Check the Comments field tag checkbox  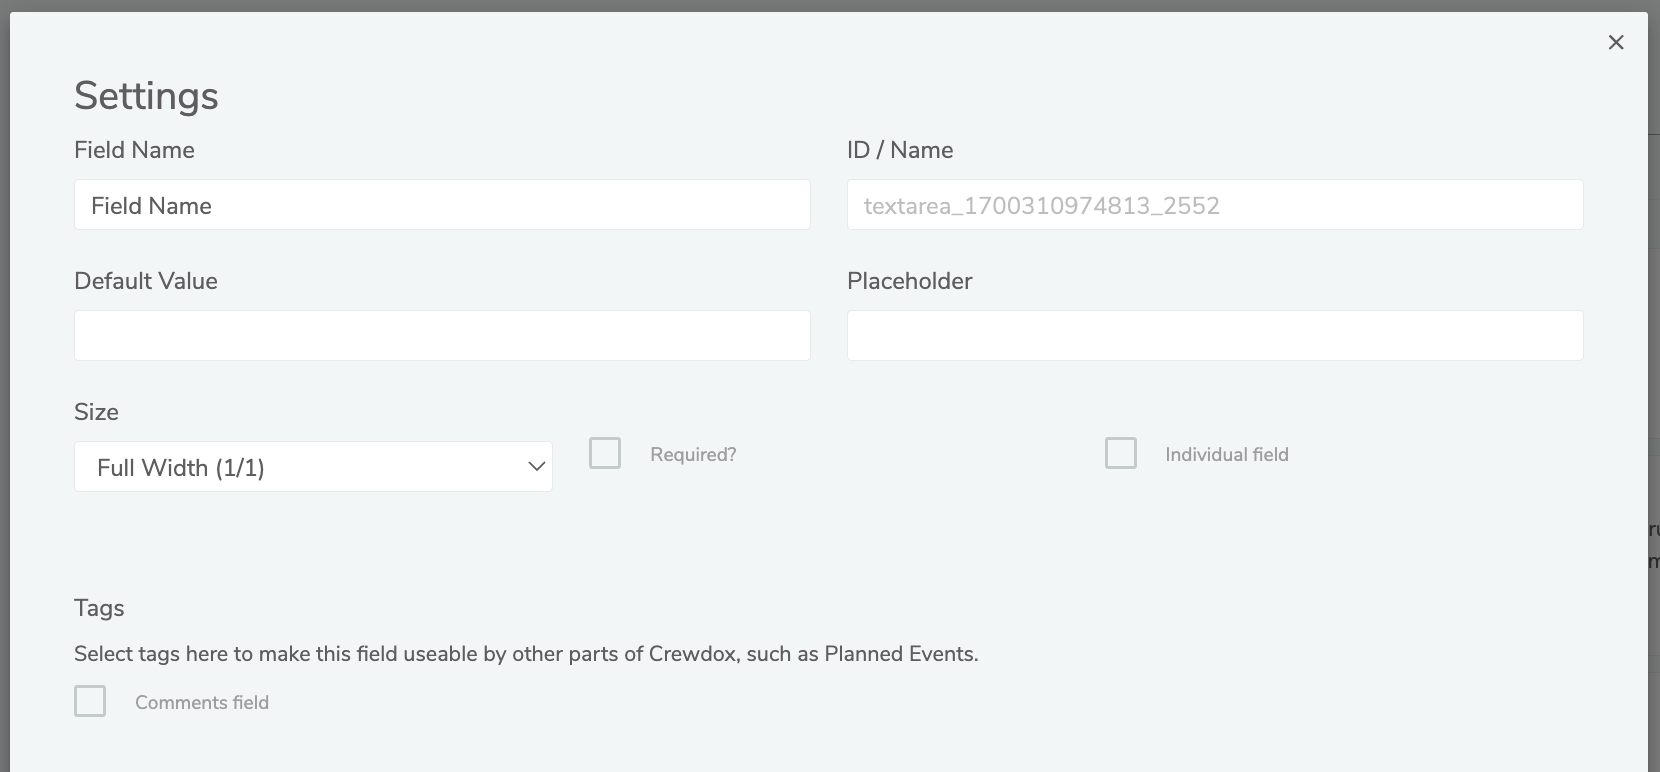coord(90,701)
